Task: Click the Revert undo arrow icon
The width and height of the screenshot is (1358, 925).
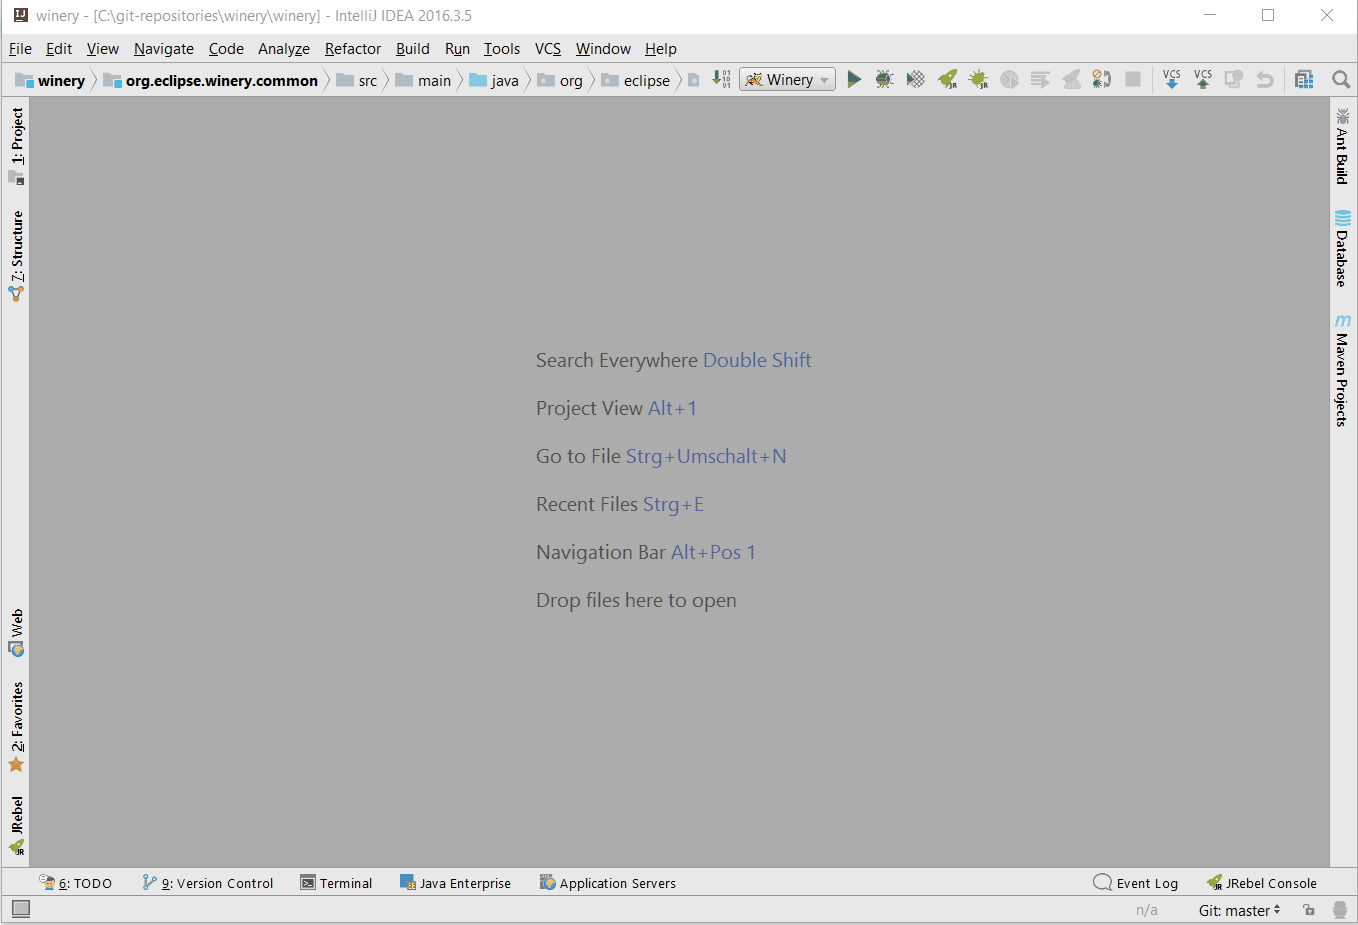Action: [x=1265, y=79]
